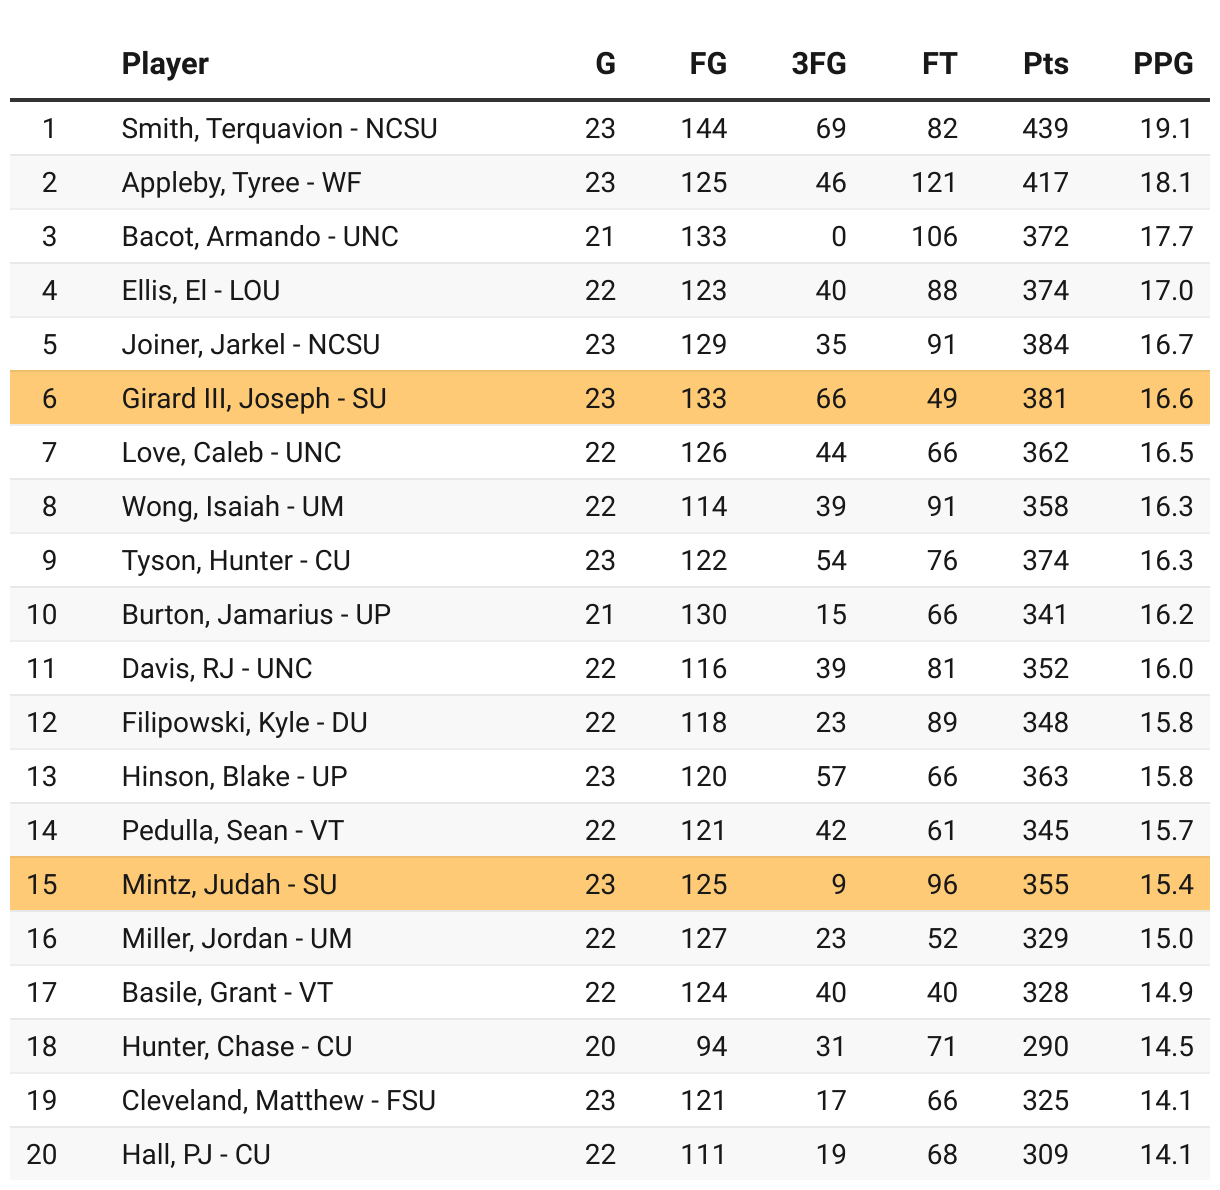The image size is (1220, 1190).
Task: Sort by the PPG column header
Action: [x=1163, y=64]
